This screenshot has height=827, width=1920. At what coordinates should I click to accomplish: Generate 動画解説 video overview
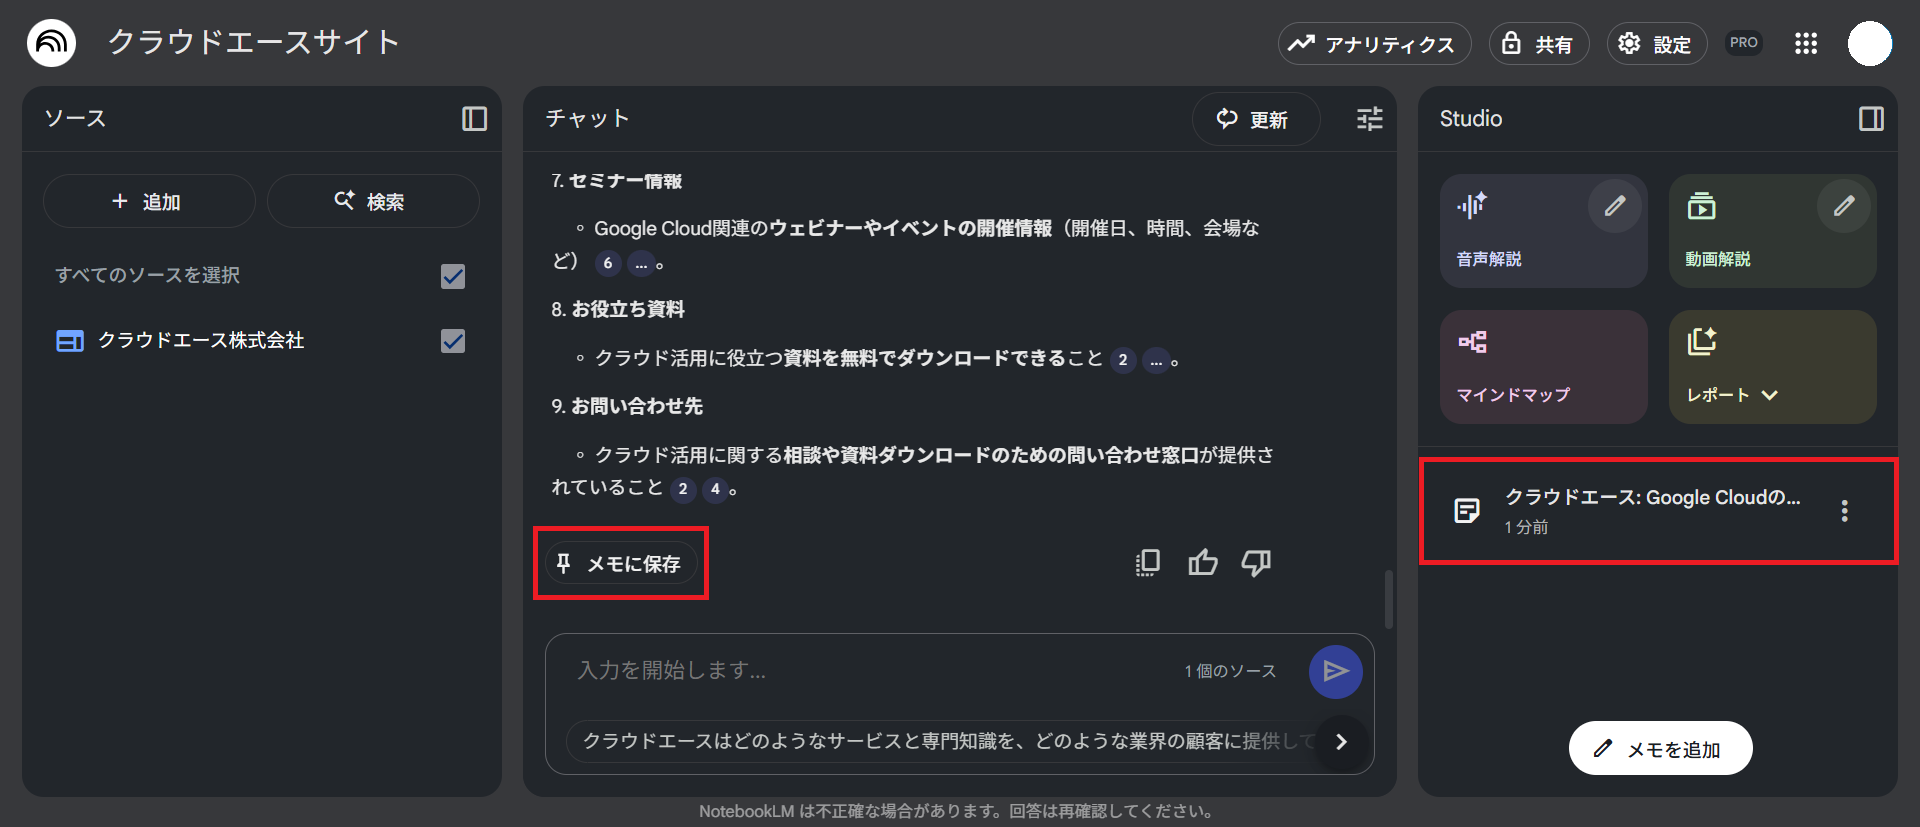click(x=1772, y=231)
